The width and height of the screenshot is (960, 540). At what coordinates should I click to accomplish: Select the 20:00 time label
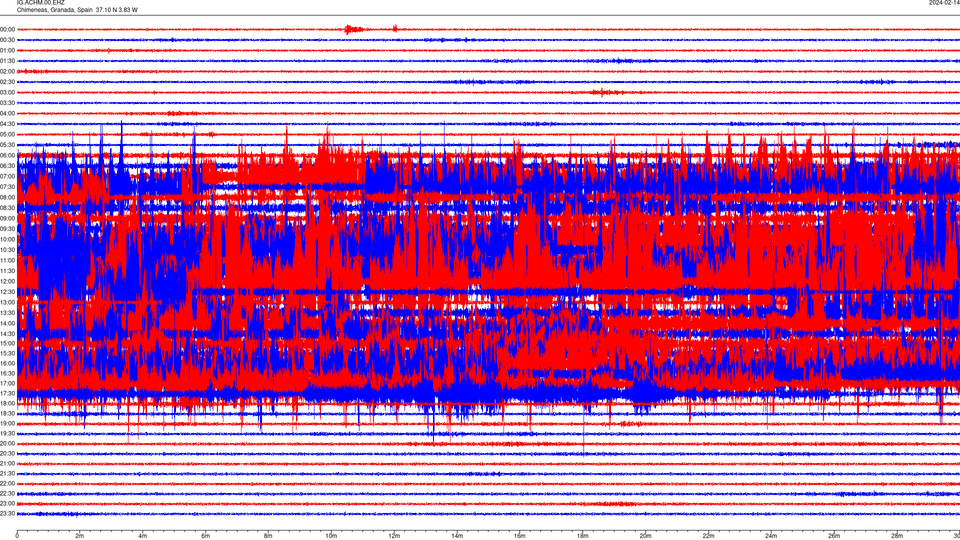[7, 444]
